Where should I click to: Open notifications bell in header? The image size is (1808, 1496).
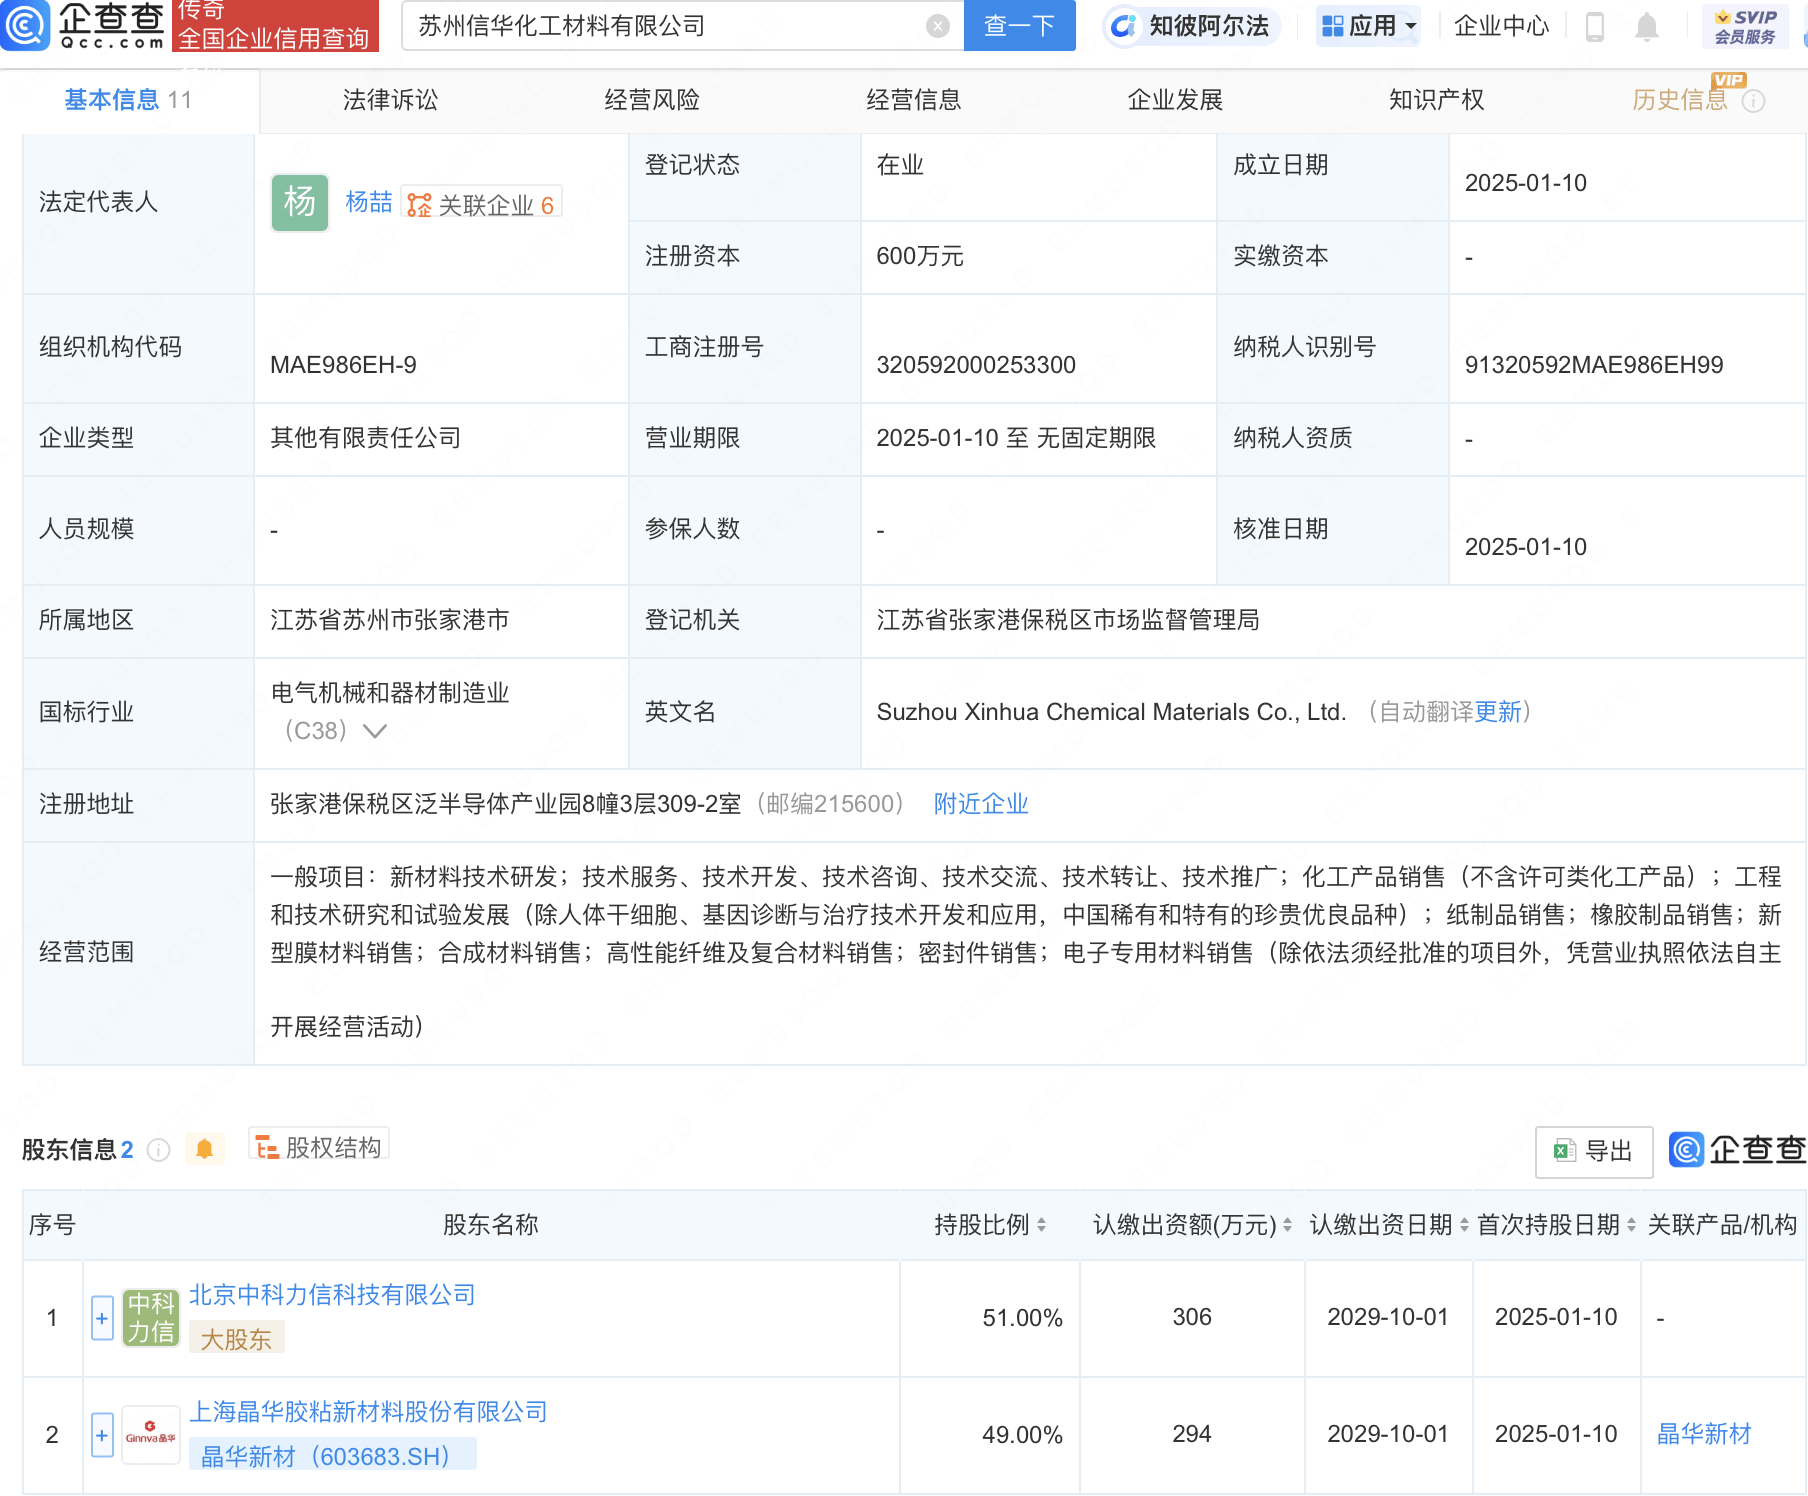point(1646,27)
